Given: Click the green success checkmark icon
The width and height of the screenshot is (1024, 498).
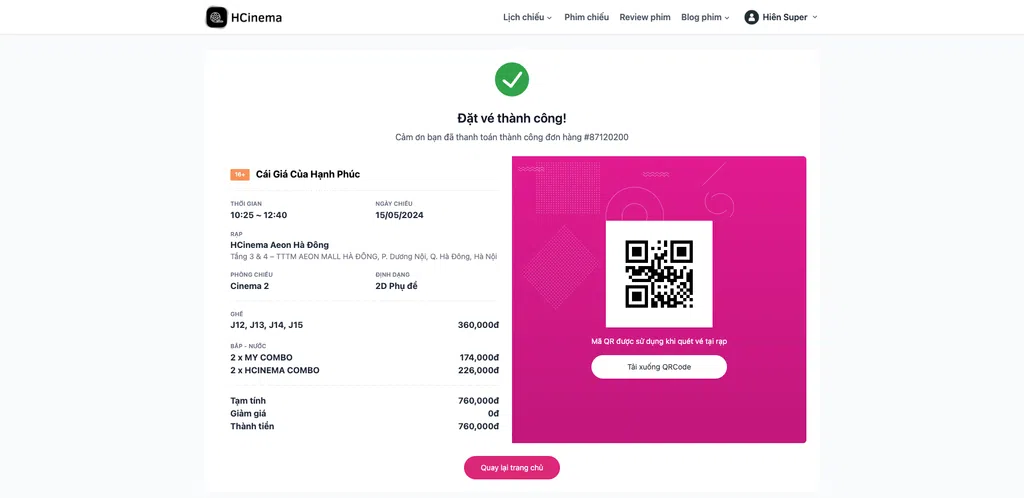Looking at the screenshot, I should click(511, 80).
